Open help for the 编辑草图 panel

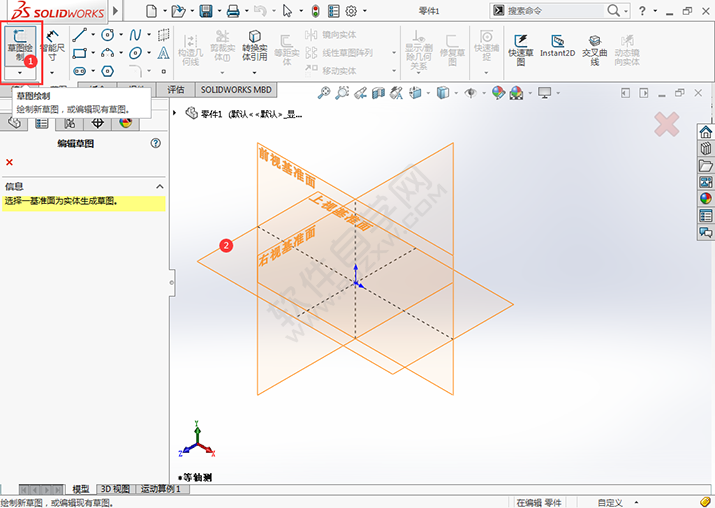click(155, 143)
